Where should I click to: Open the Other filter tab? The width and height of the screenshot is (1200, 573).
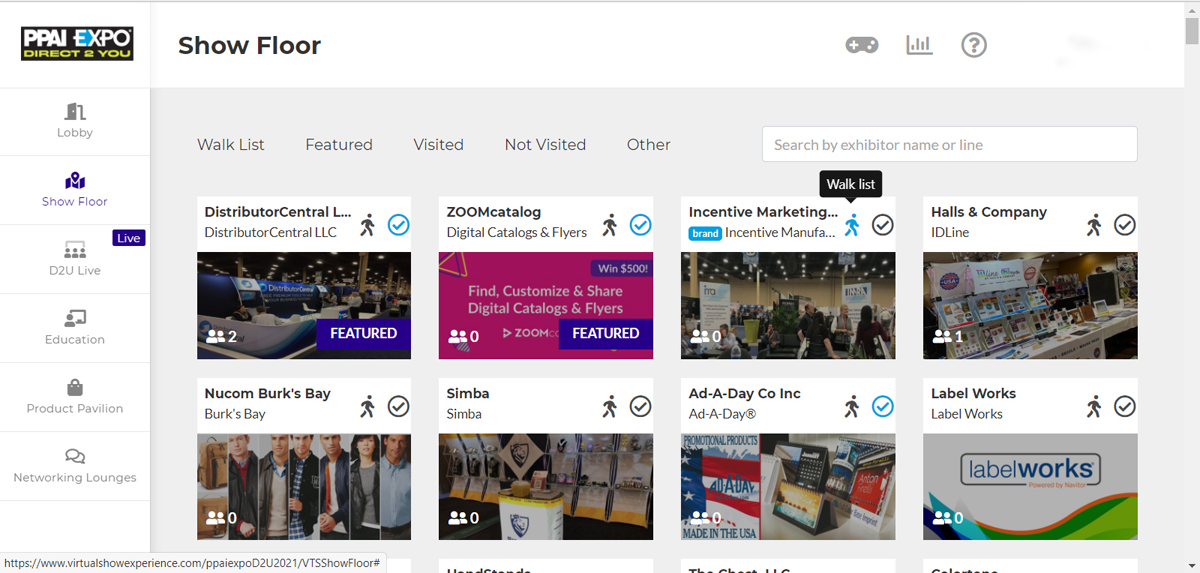648,145
